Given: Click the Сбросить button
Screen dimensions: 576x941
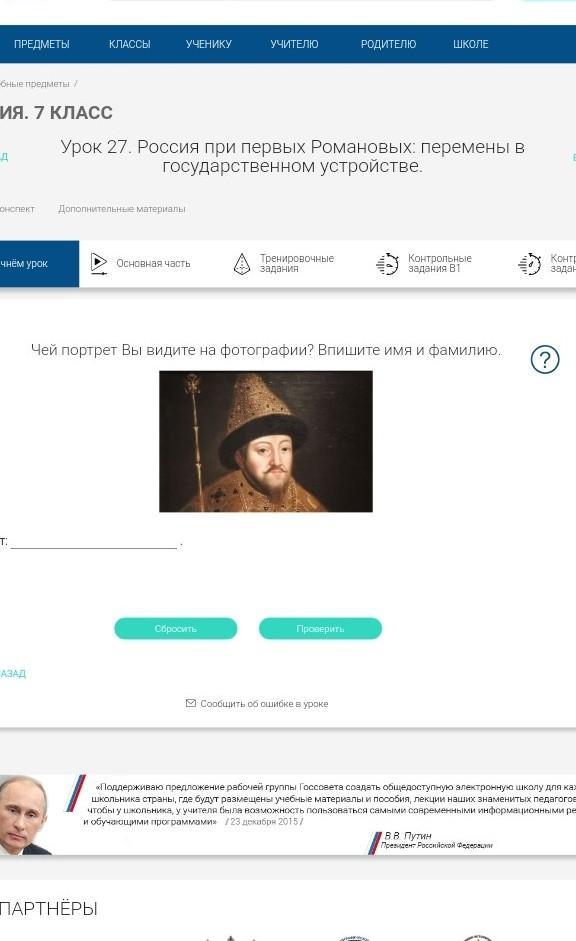Looking at the screenshot, I should (x=176, y=628).
